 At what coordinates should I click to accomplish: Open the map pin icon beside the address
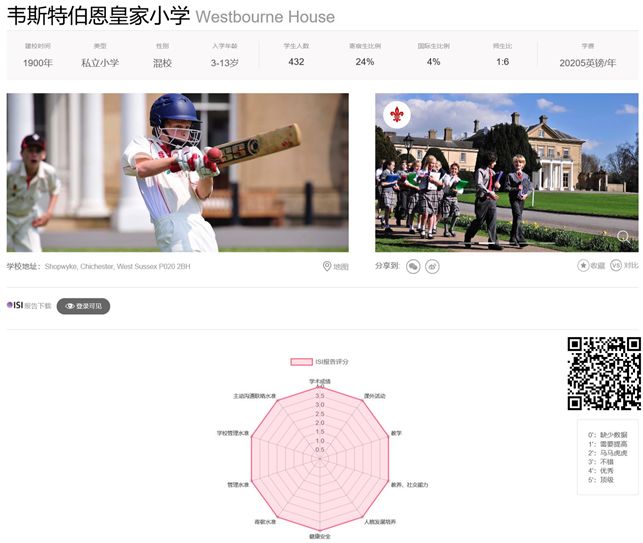pos(327,266)
